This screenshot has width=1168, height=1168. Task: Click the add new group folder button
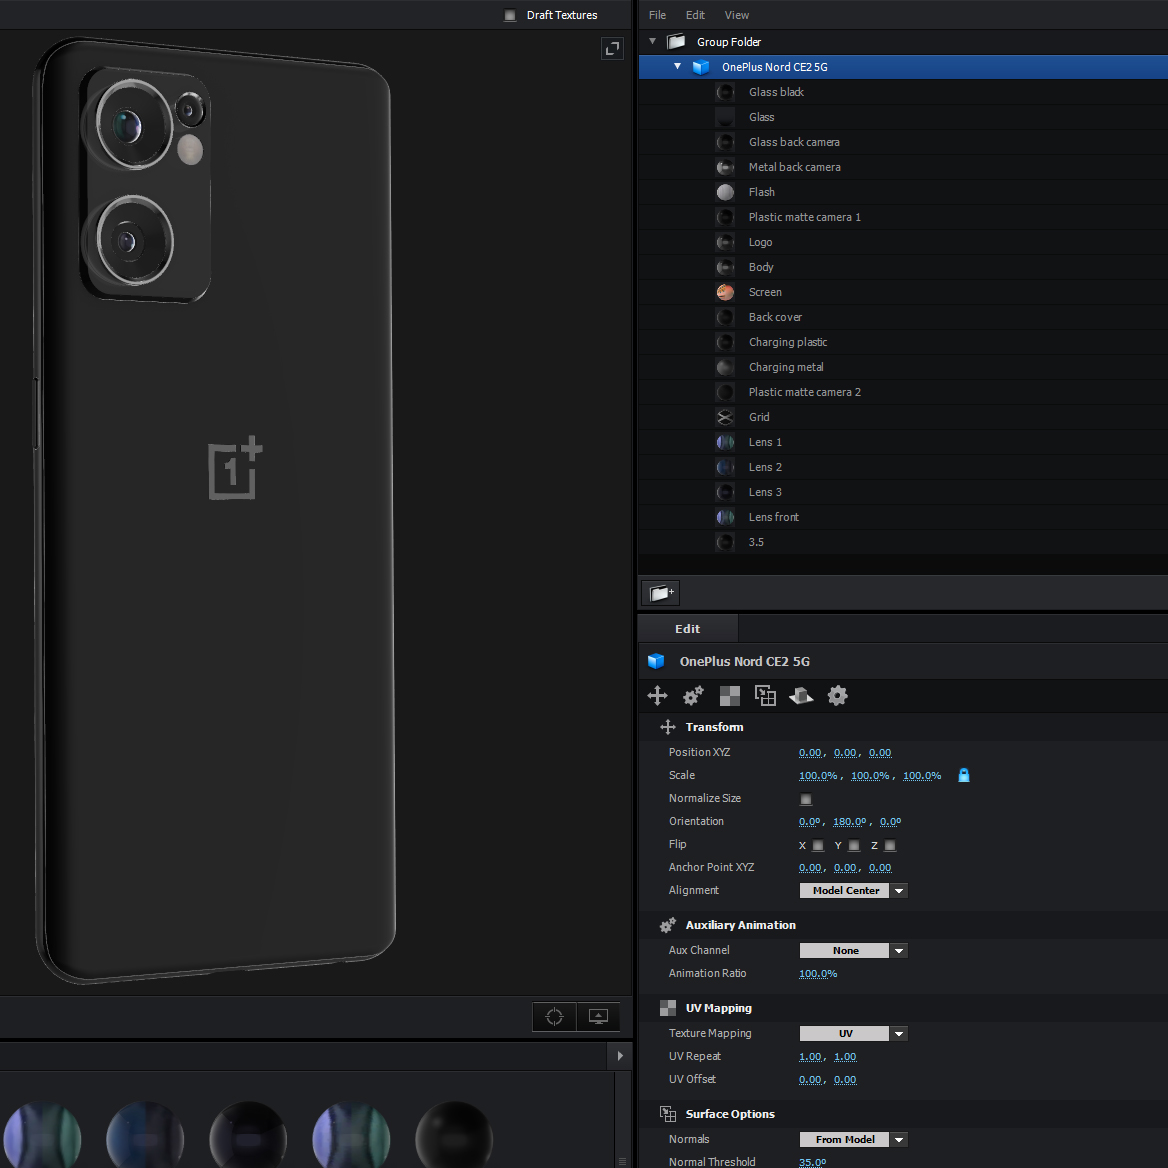661,593
